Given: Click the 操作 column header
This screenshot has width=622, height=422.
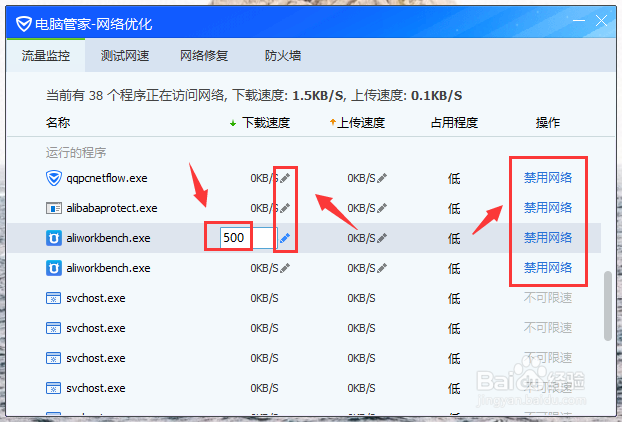Looking at the screenshot, I should (x=548, y=123).
